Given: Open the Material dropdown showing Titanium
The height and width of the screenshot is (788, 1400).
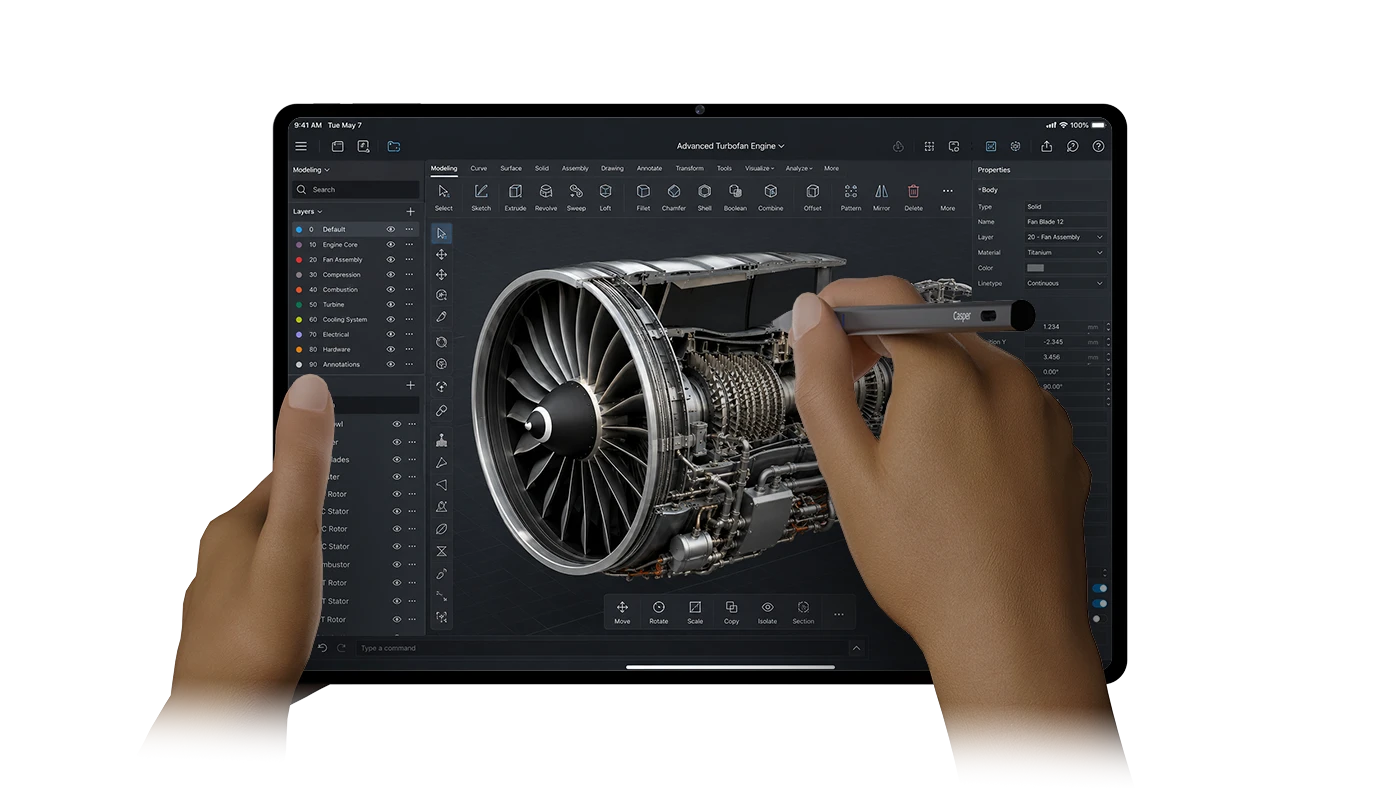Looking at the screenshot, I should click(1065, 253).
